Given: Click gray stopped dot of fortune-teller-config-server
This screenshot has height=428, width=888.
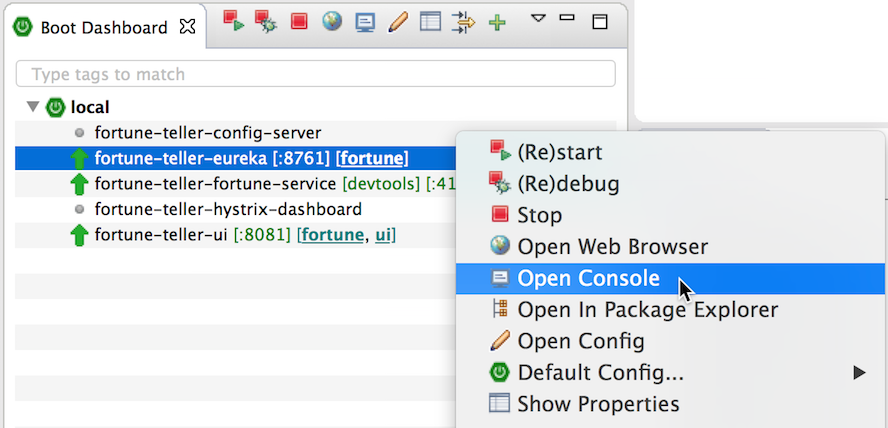Looking at the screenshot, I should 79,133.
